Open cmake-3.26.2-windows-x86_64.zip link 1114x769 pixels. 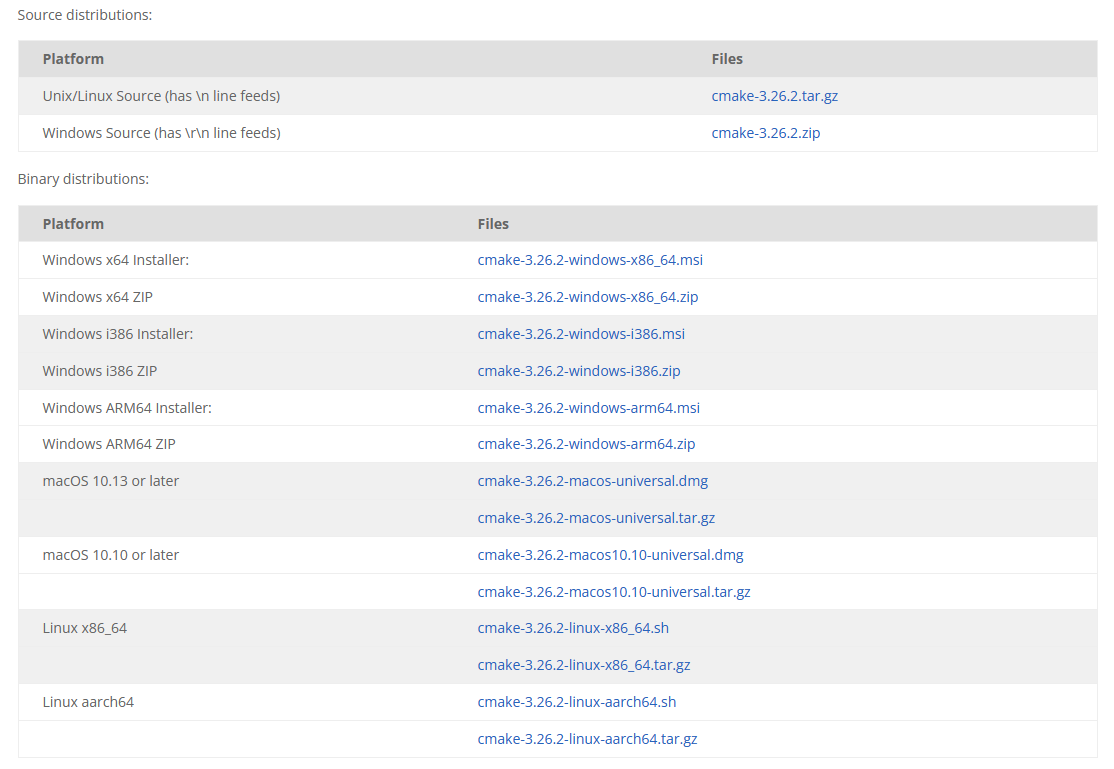[x=588, y=297]
